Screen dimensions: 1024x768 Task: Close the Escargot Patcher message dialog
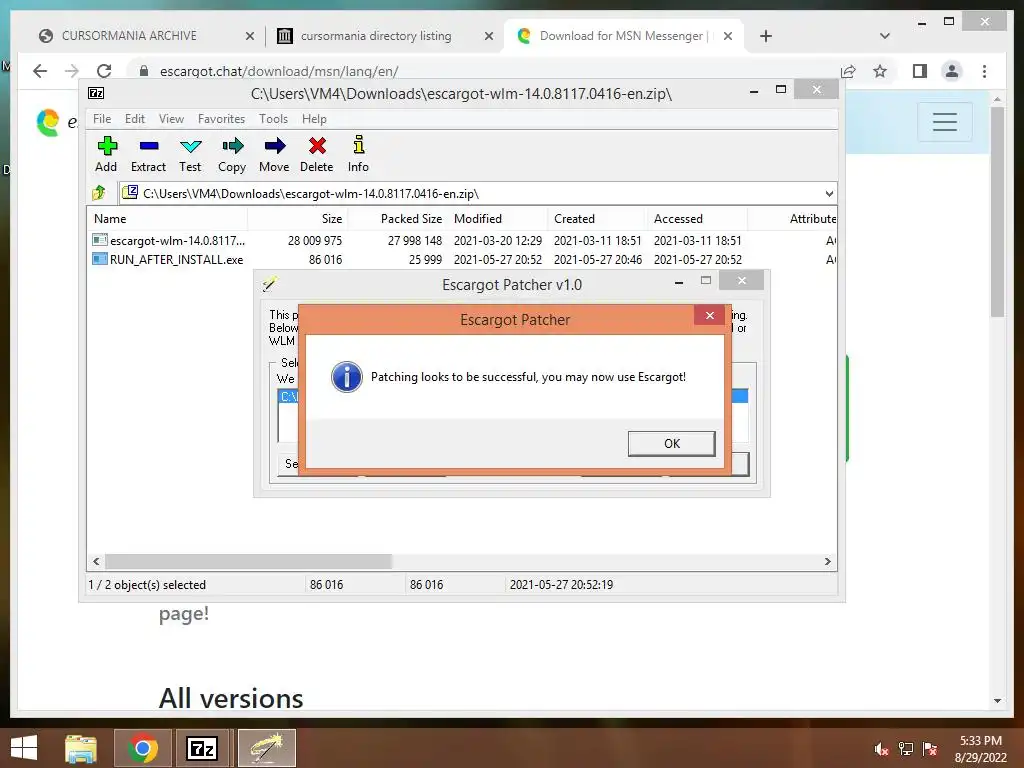(709, 315)
